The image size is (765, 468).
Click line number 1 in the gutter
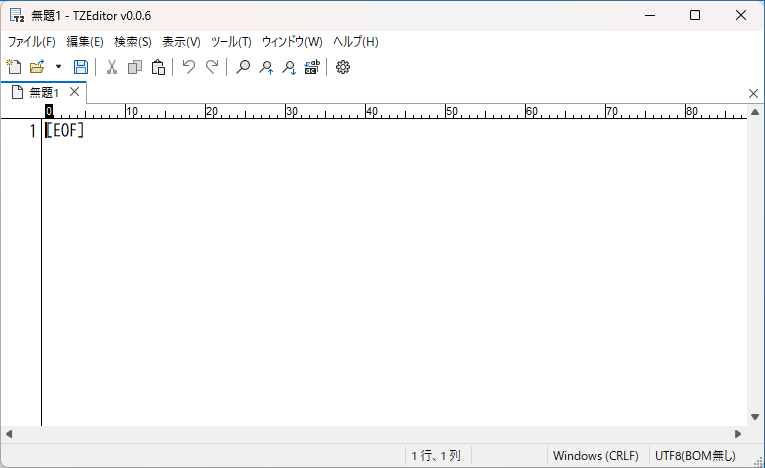tap(32, 131)
